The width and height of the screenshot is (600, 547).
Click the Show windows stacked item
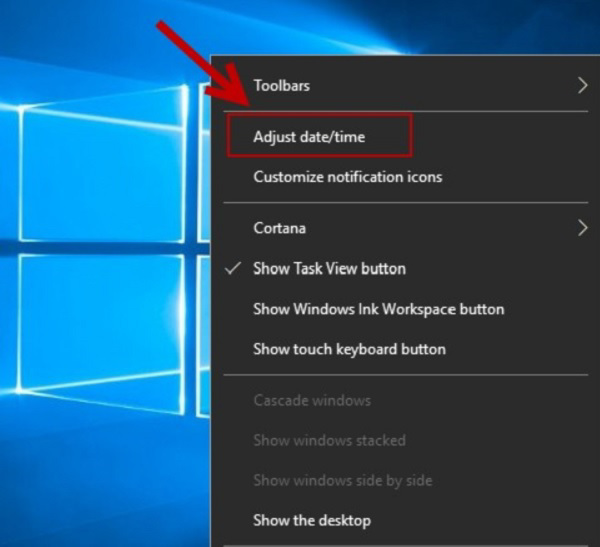point(329,440)
